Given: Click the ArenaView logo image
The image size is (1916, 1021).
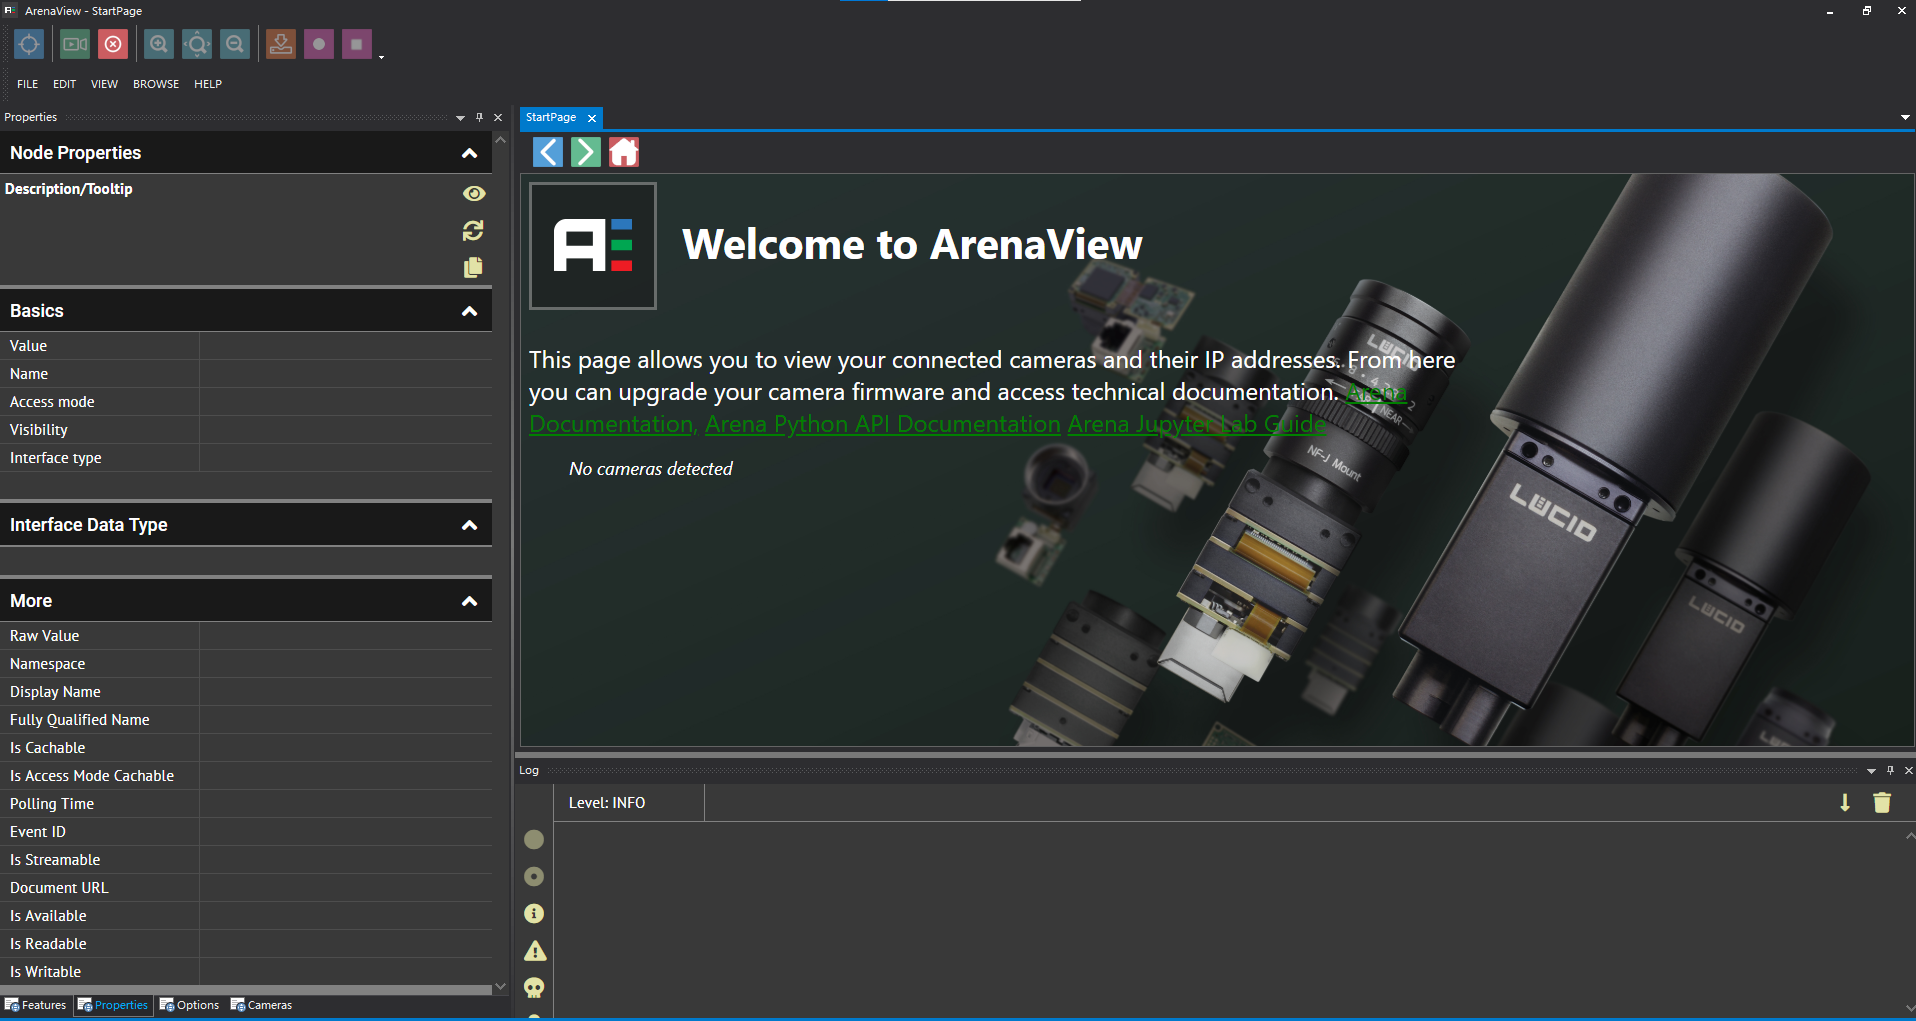Looking at the screenshot, I should tap(593, 246).
